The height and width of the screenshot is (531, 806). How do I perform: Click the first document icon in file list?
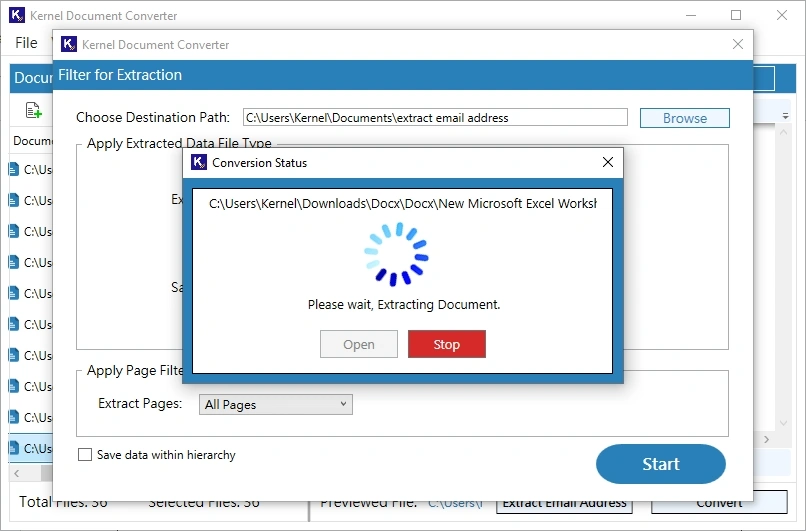coord(14,169)
